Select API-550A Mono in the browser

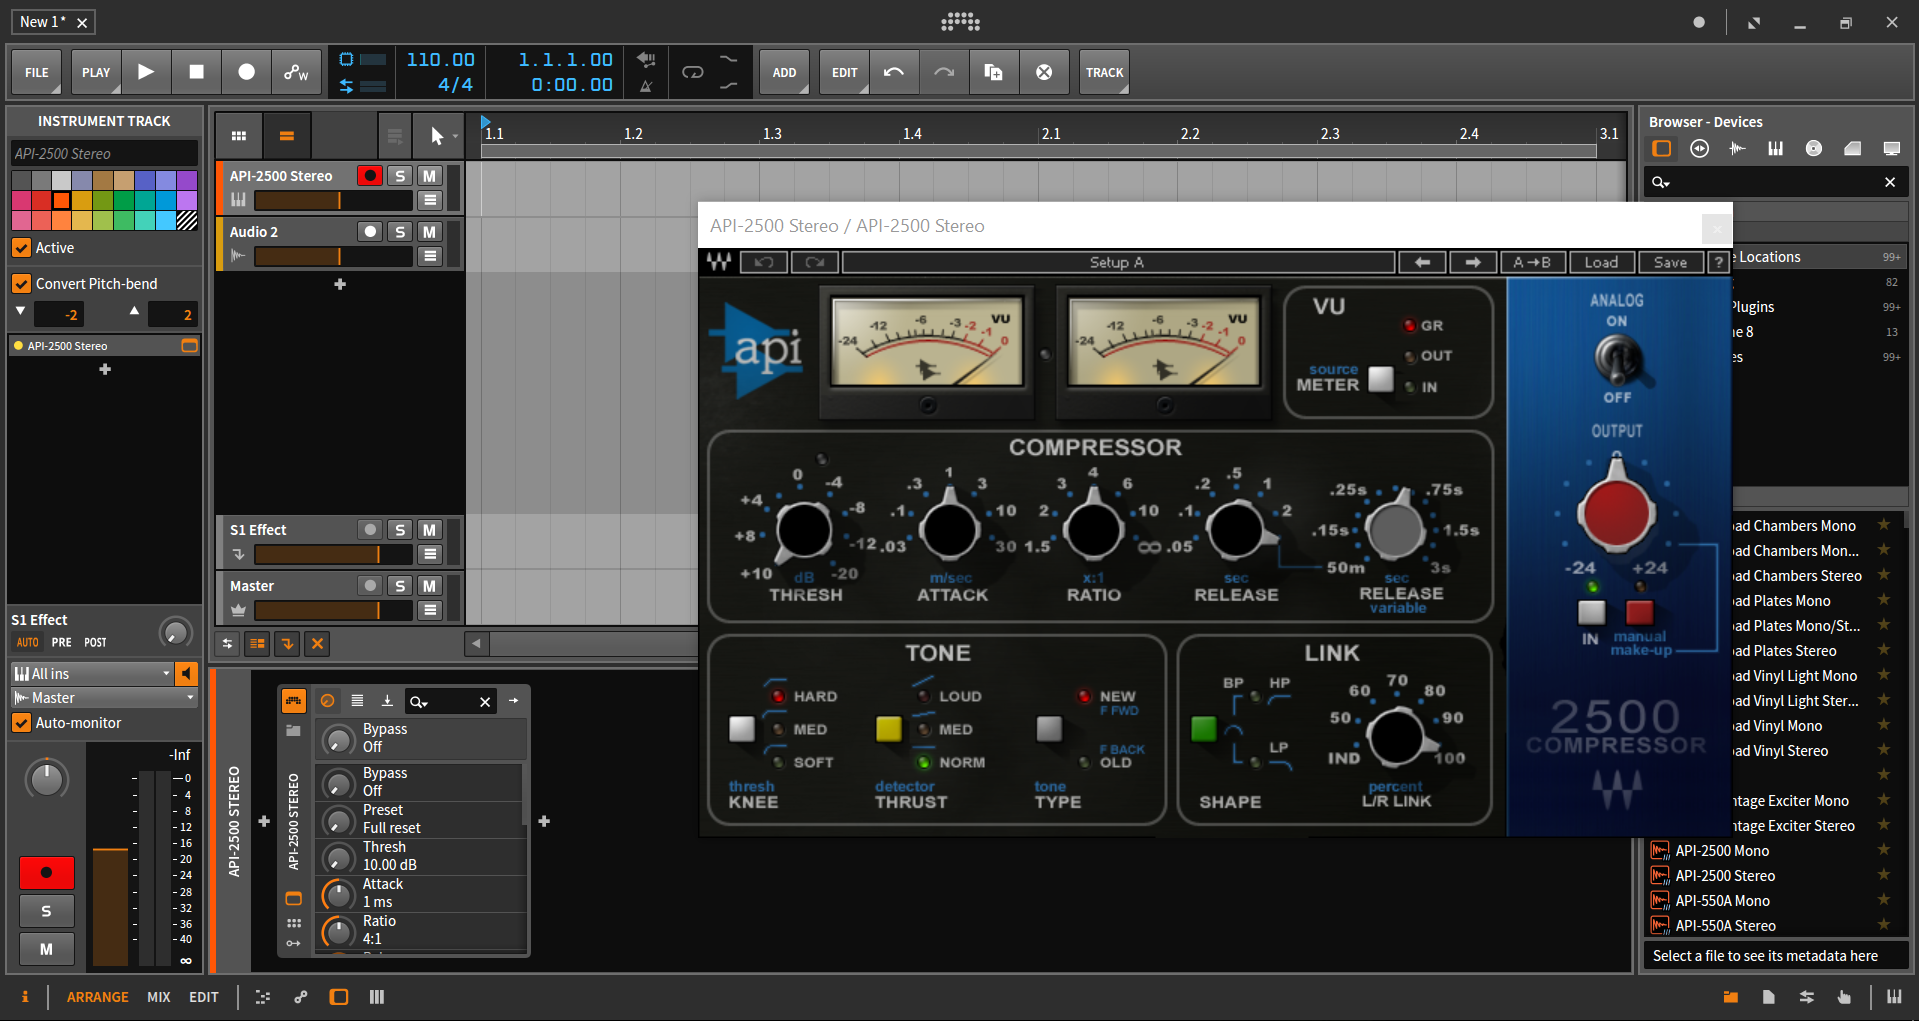(x=1722, y=901)
